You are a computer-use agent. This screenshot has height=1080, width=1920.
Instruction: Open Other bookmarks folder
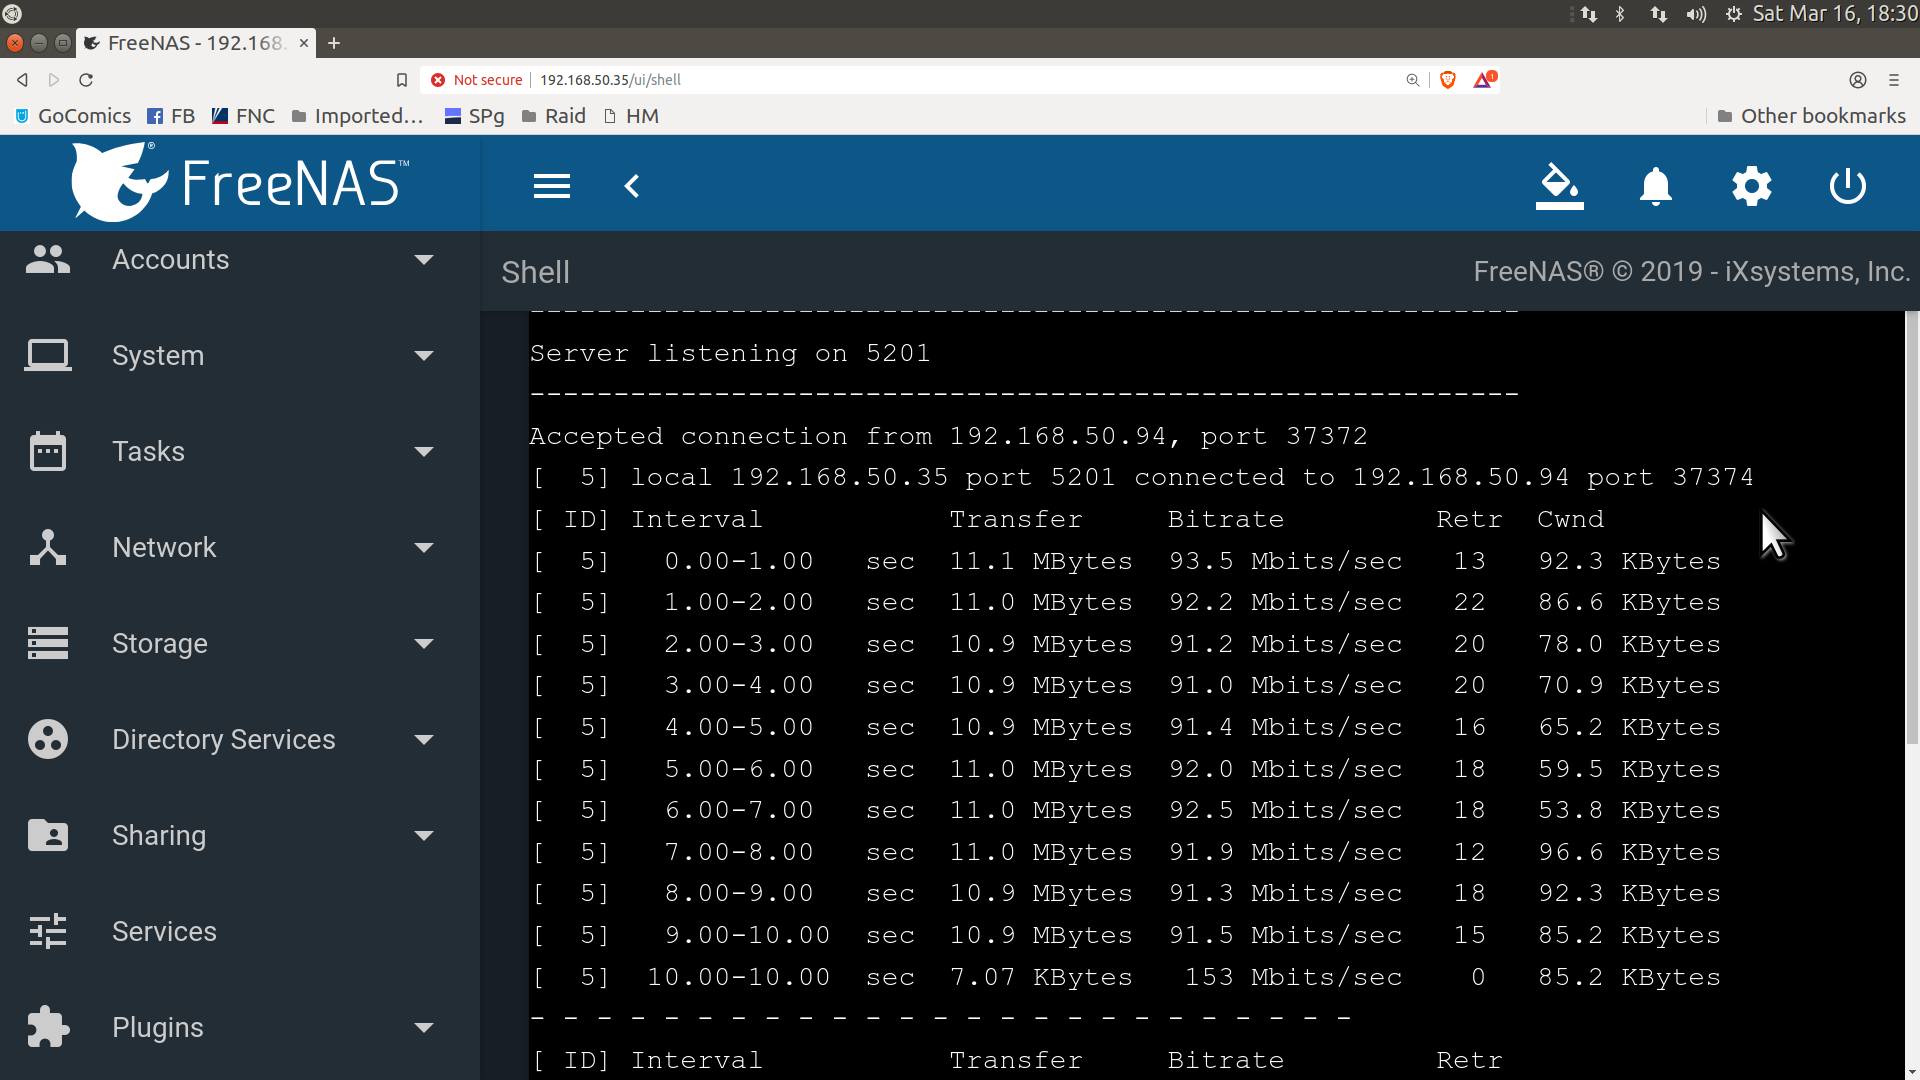tap(1811, 116)
